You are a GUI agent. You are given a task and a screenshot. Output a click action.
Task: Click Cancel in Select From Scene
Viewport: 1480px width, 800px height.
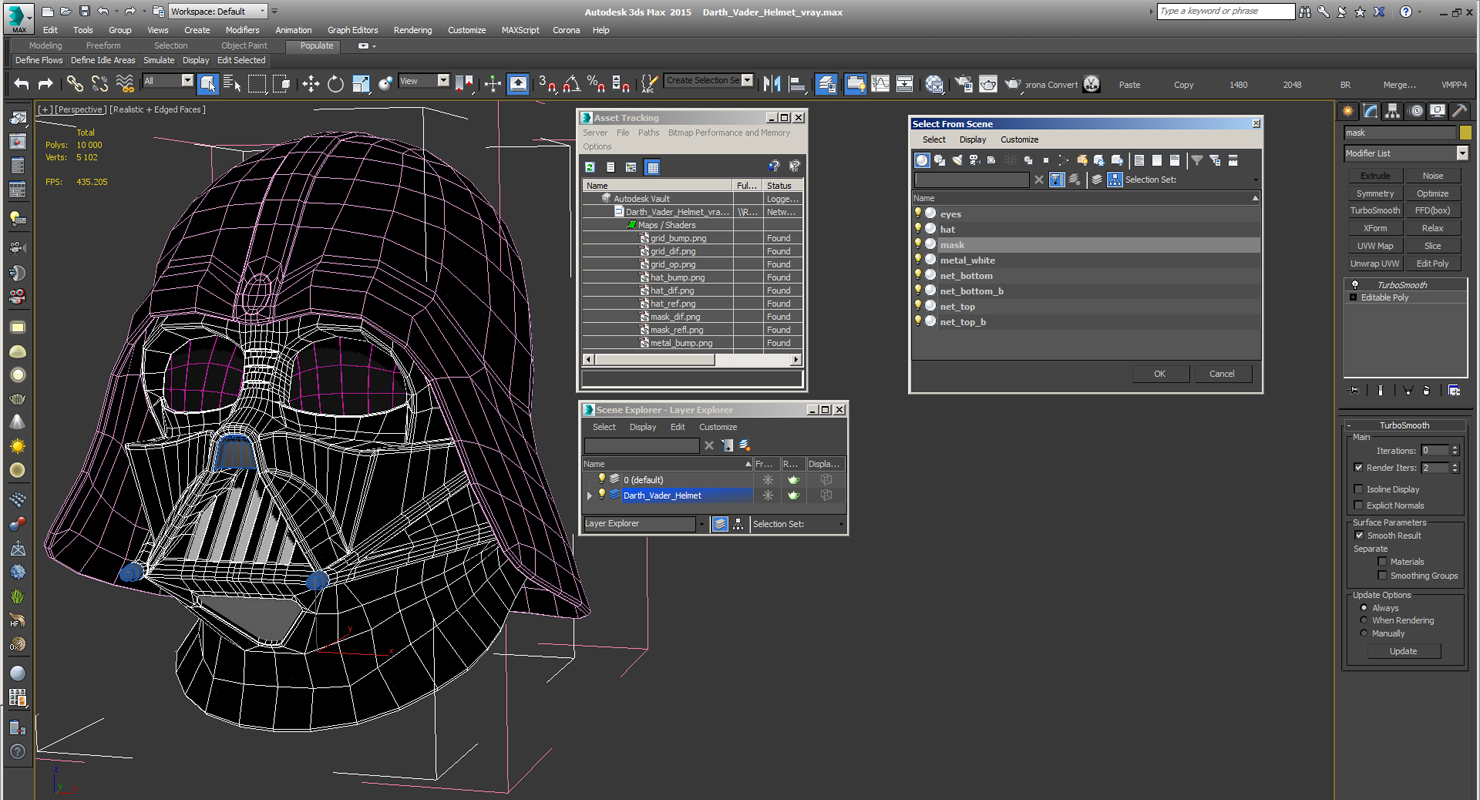point(1222,373)
